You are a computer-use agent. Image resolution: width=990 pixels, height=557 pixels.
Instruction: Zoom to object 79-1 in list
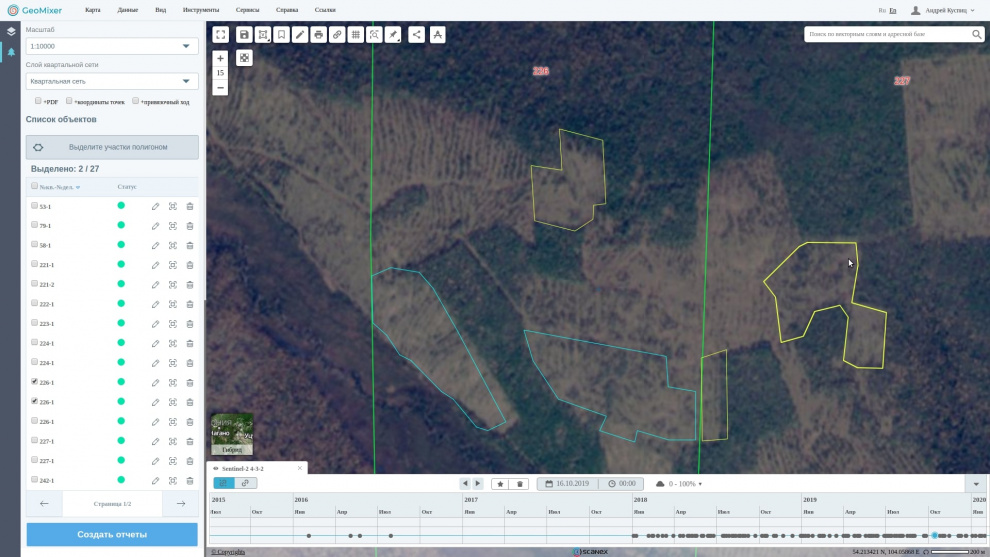pyautogui.click(x=173, y=226)
